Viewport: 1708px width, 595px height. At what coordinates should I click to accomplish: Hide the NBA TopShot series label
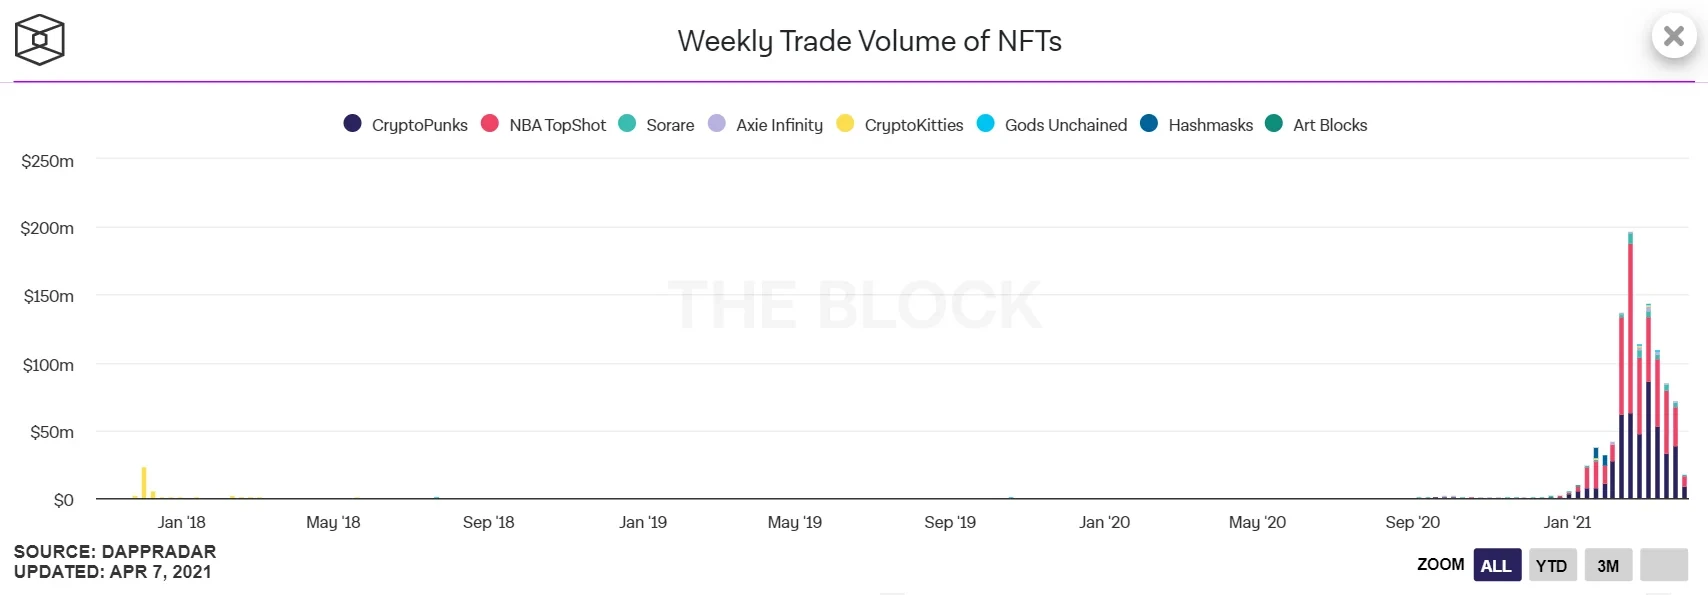pos(558,125)
